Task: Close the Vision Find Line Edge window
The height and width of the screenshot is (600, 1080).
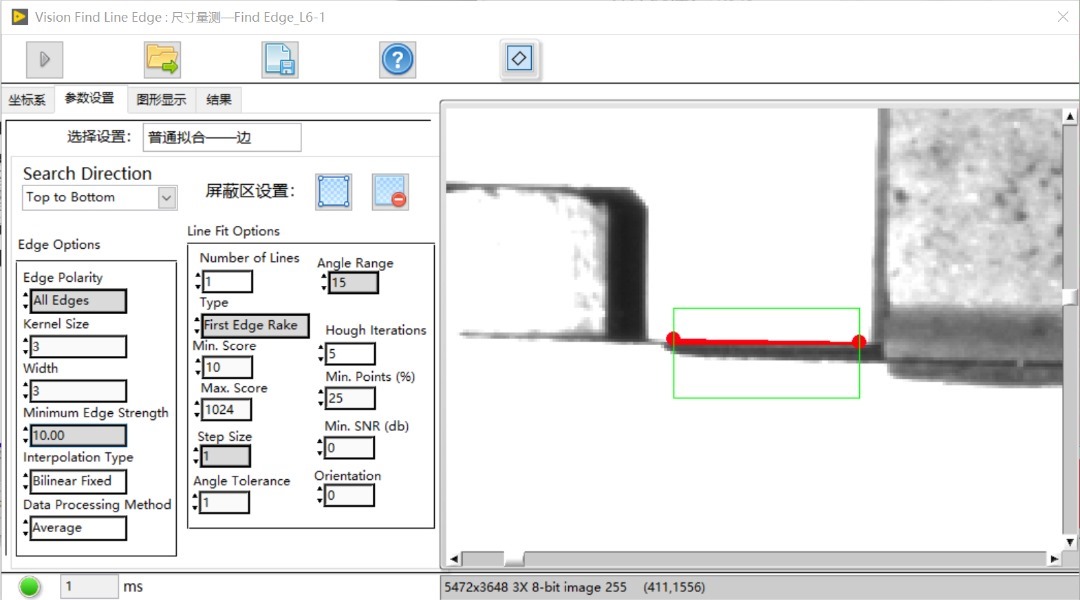Action: pyautogui.click(x=1063, y=17)
